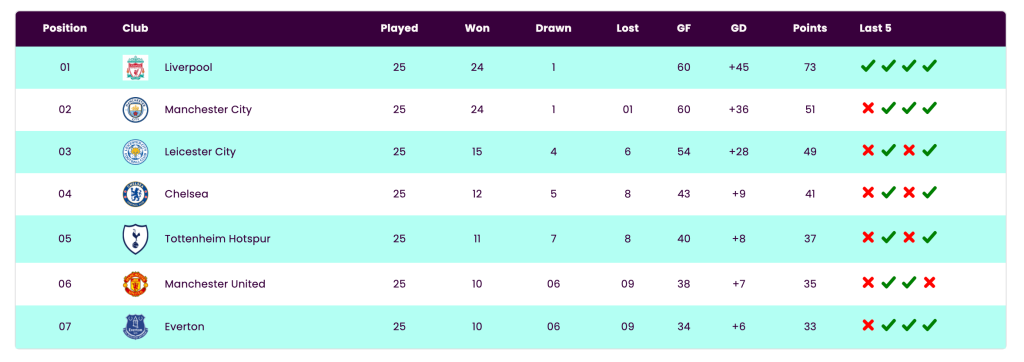Sort table by Points column header
1024x362 pixels.
810,28
